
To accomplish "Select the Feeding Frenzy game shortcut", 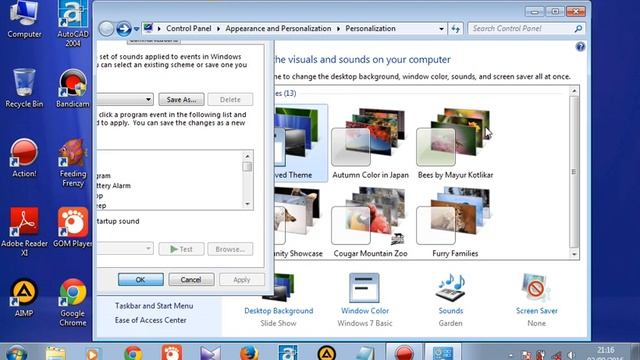I will (73, 163).
